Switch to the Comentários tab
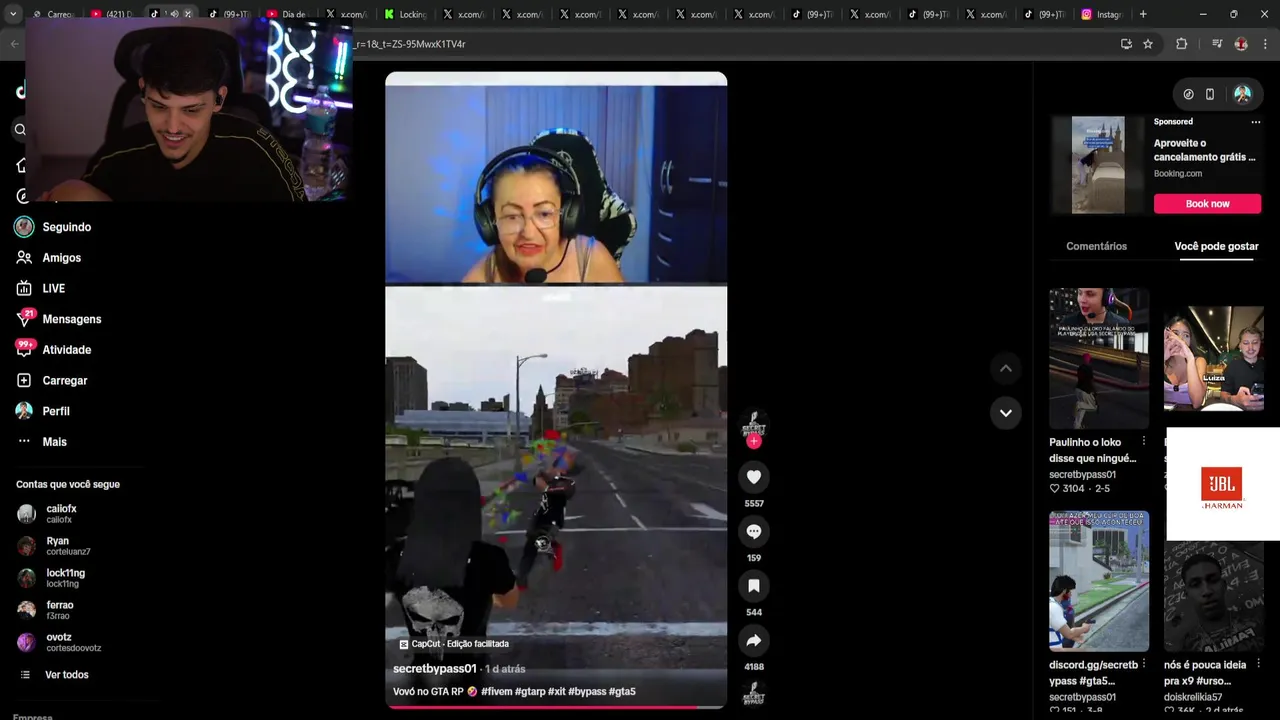 tap(1096, 246)
